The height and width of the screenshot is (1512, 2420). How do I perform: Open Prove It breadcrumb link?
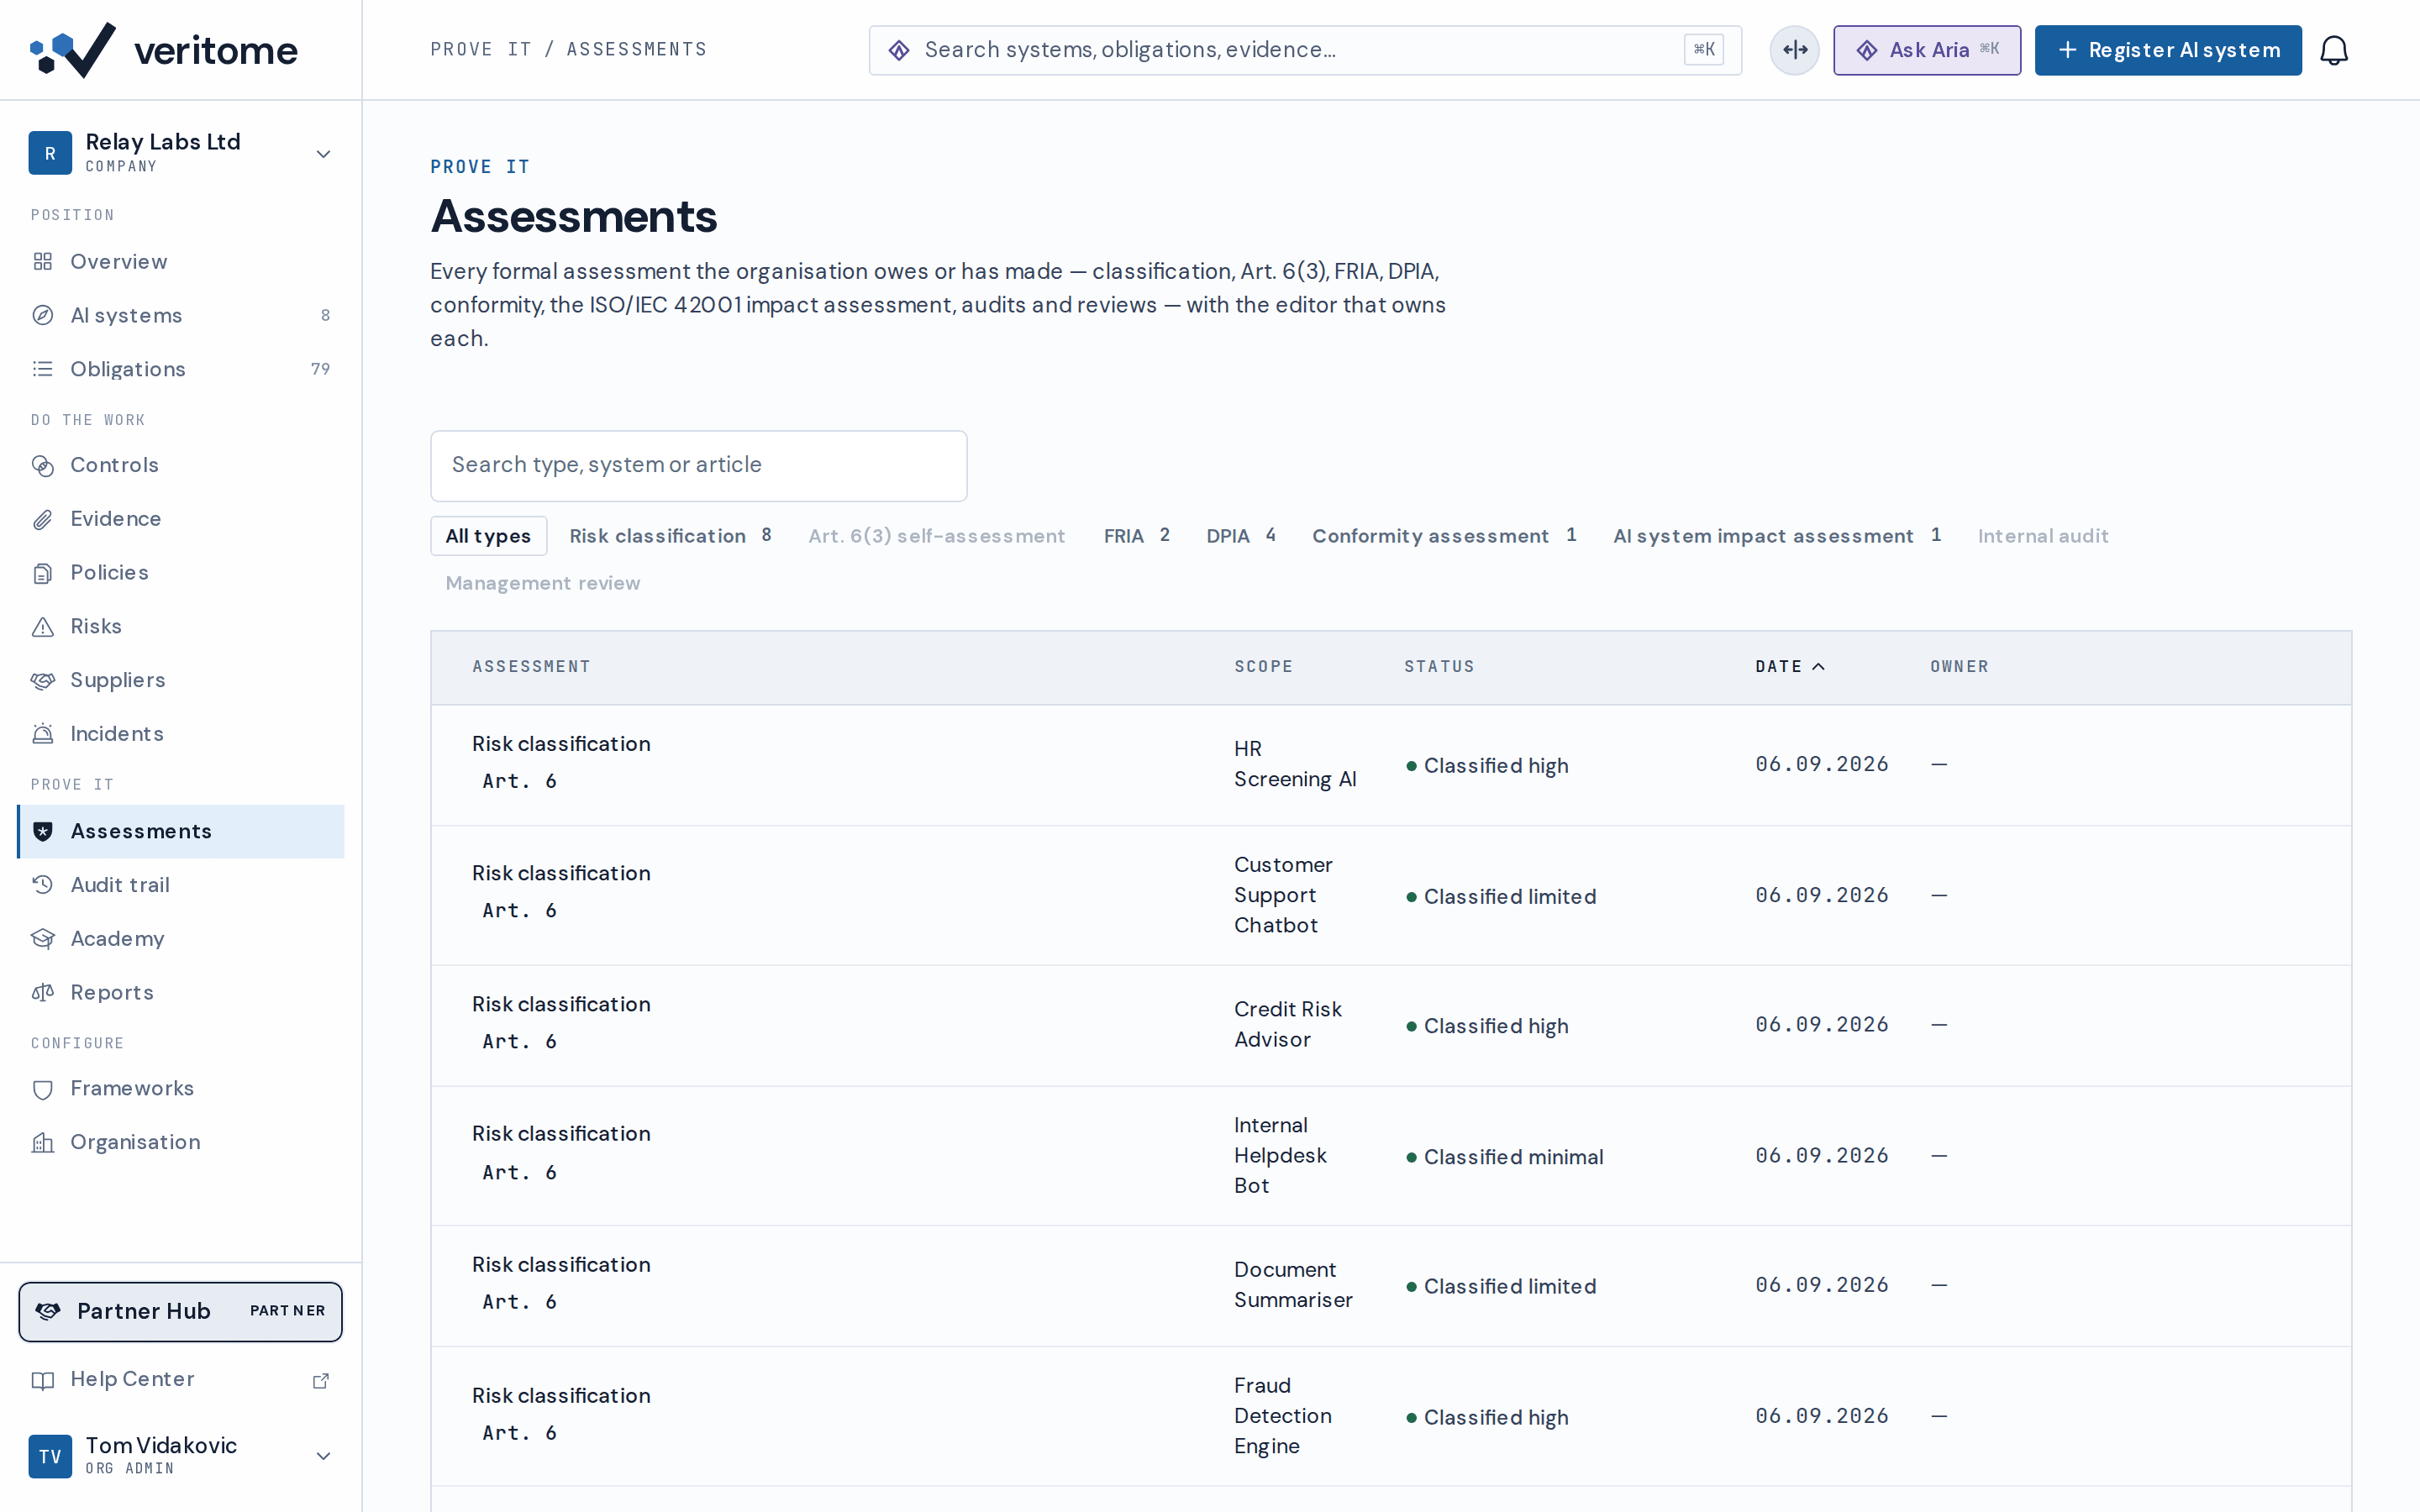[x=480, y=50]
